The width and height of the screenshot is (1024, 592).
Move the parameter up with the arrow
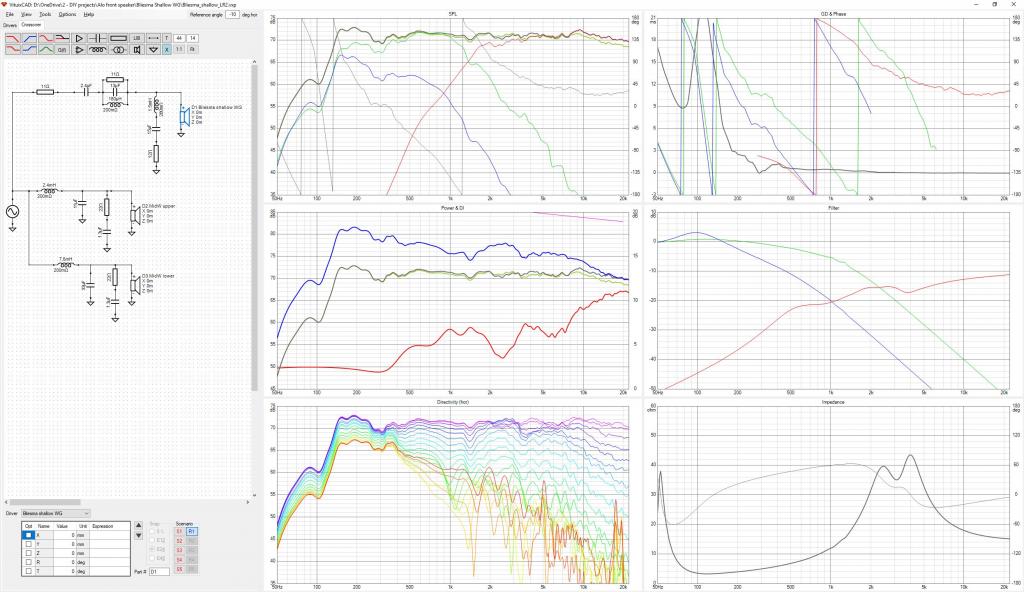tap(138, 525)
